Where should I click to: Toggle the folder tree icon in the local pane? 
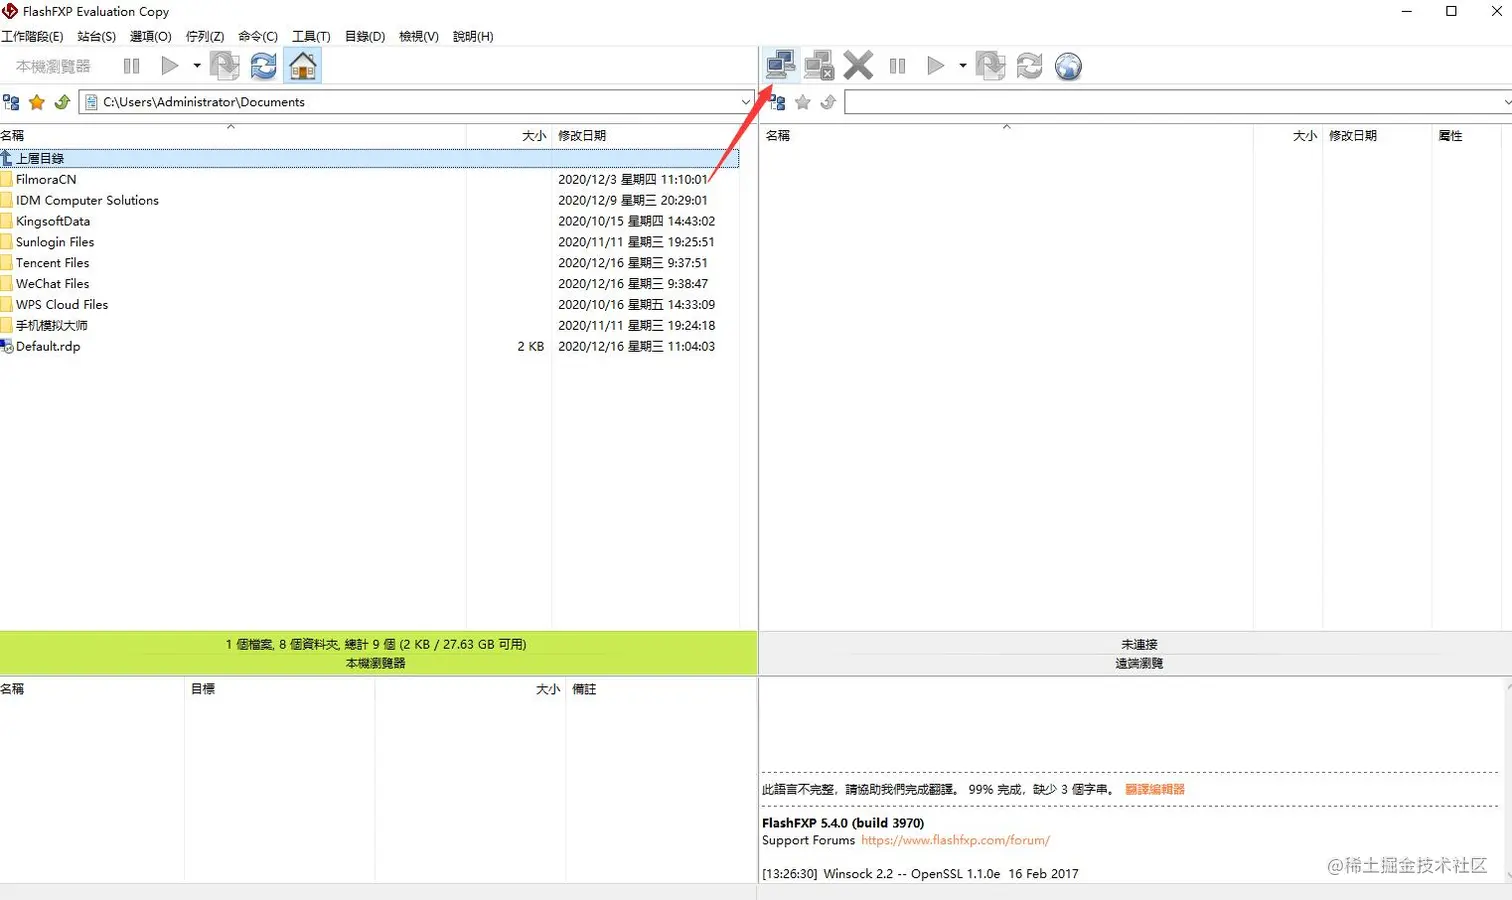(11, 102)
